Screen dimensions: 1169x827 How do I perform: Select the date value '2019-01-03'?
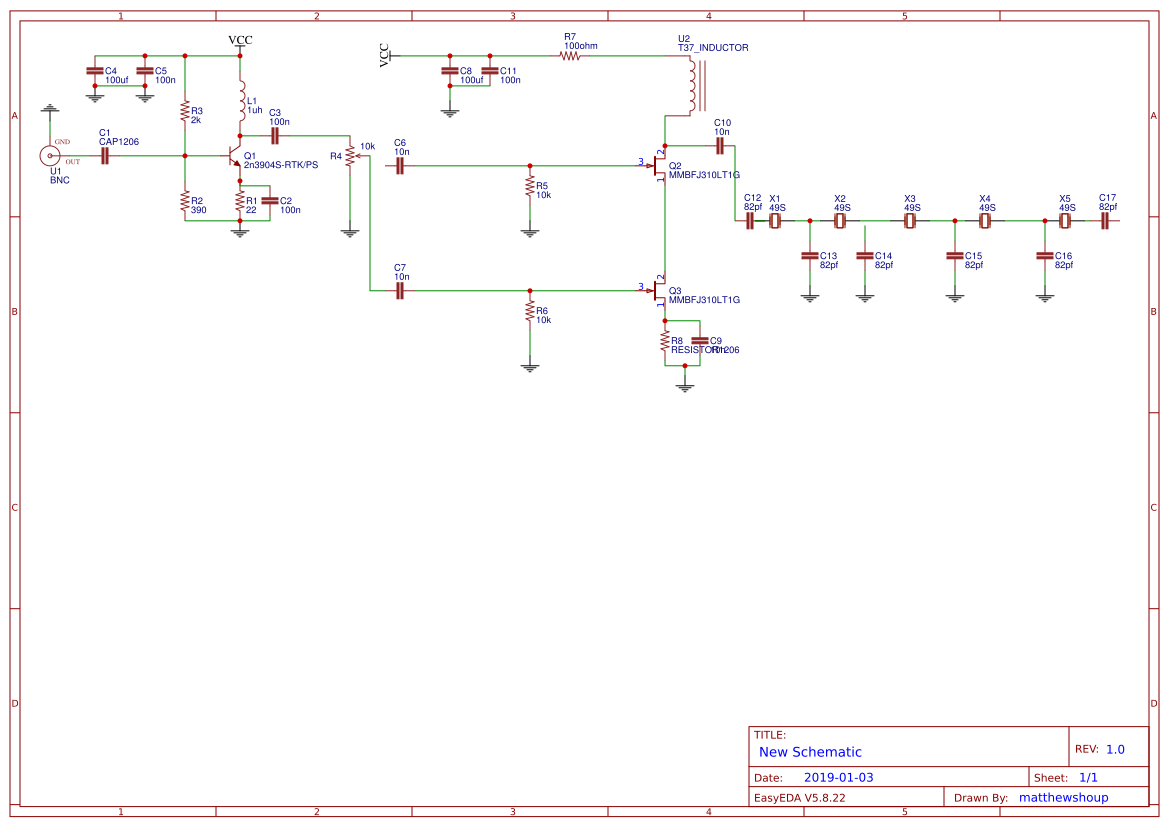[x=839, y=777]
